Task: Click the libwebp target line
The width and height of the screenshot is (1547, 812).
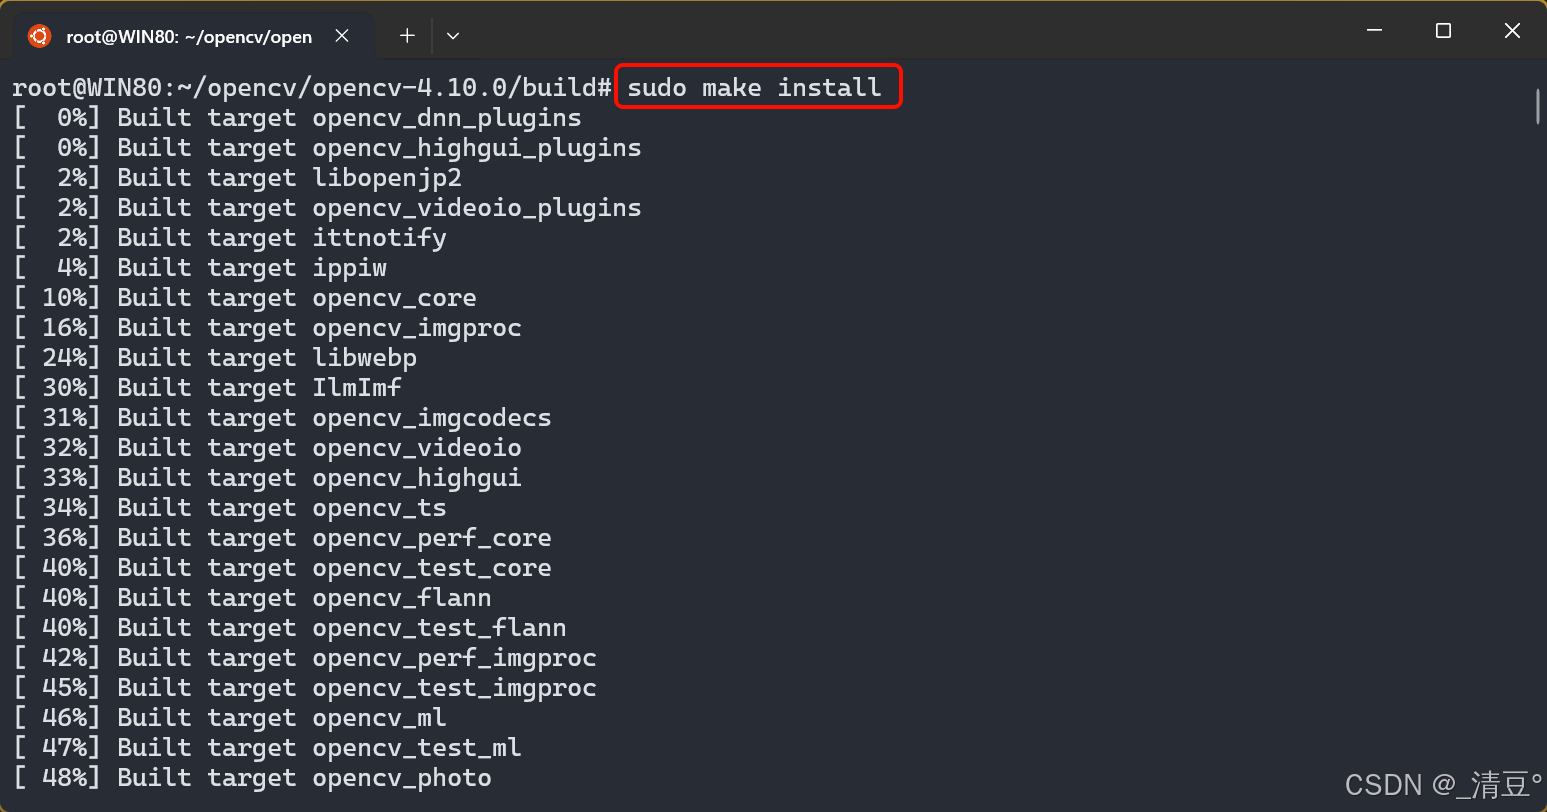Action: [x=214, y=358]
